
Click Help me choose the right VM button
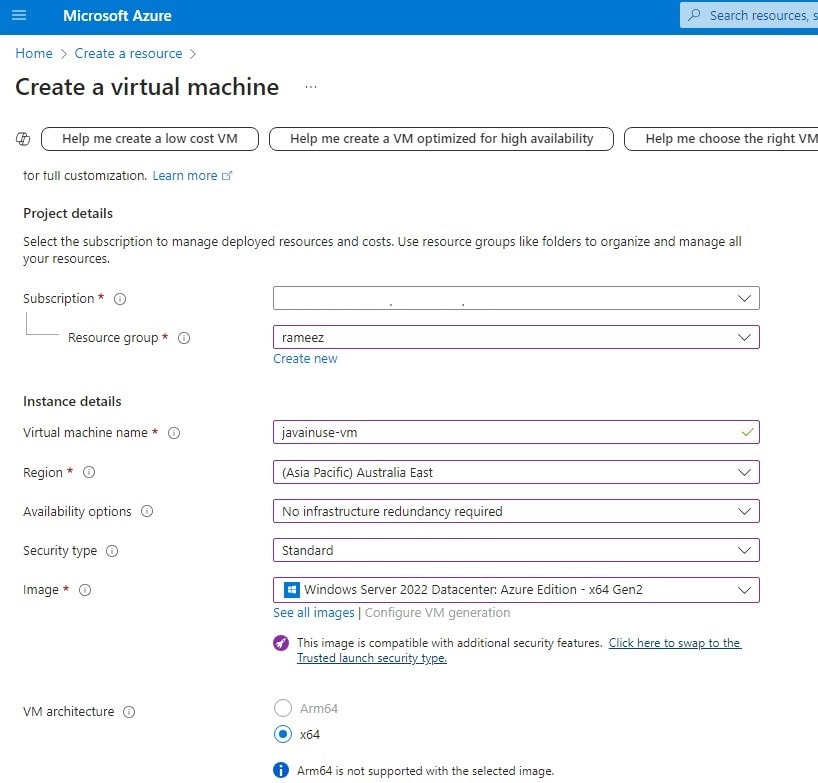tap(721, 139)
